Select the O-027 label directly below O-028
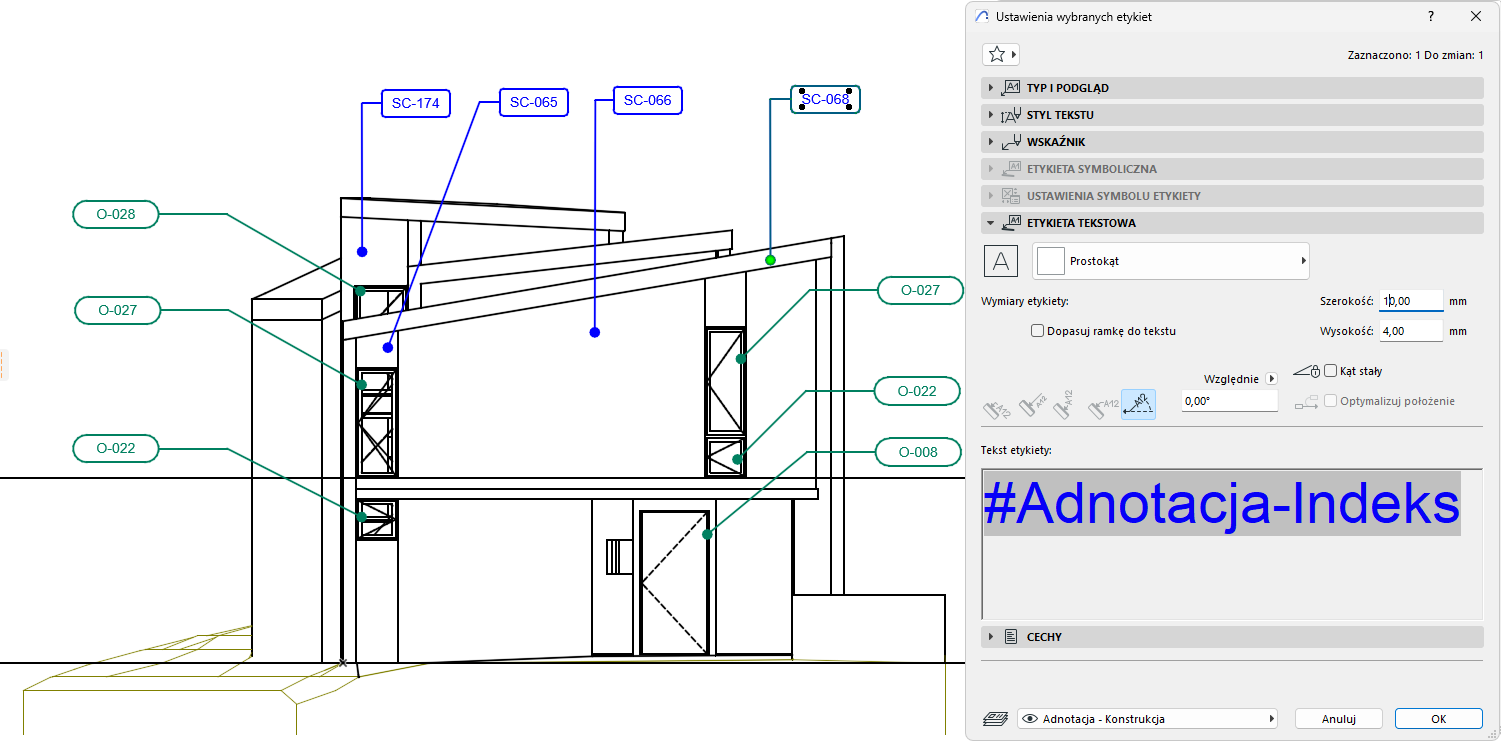1501x741 pixels. tap(118, 310)
